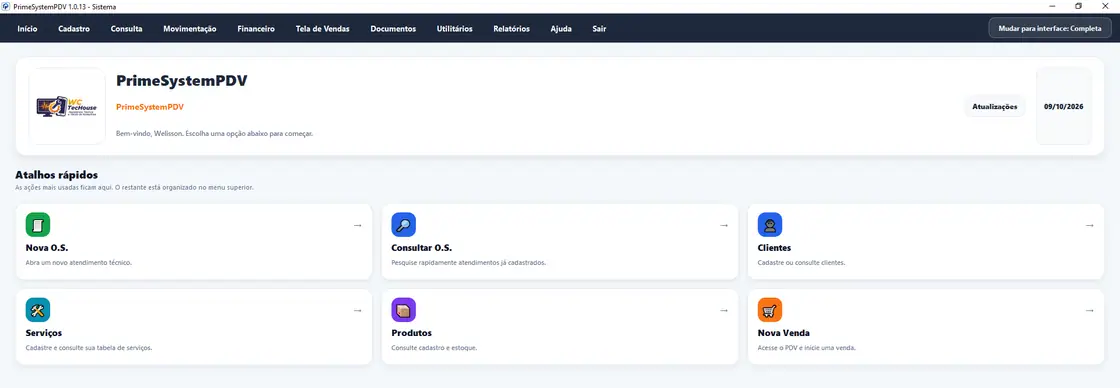Click Sair in the top menu
This screenshot has height=388, width=1120.
click(599, 29)
